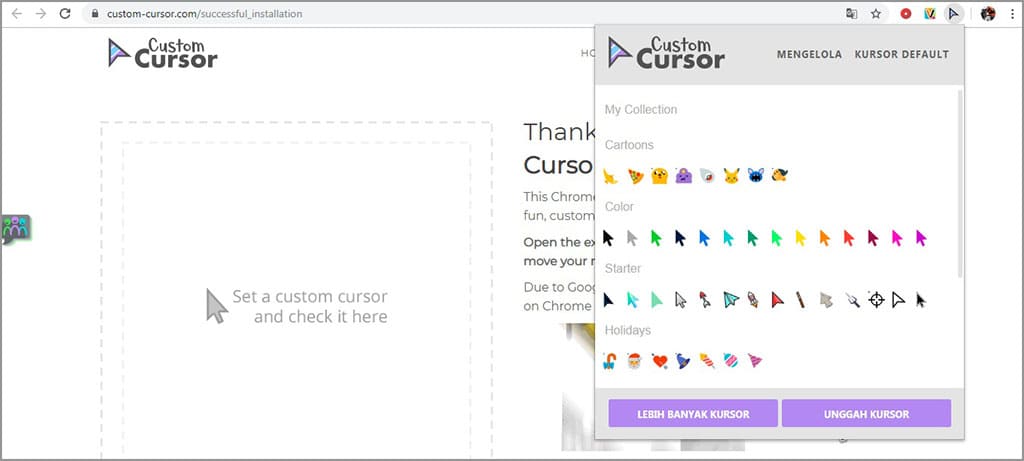Pick the witch hat holiday cursor
Screen dimensions: 1024x461
click(683, 361)
